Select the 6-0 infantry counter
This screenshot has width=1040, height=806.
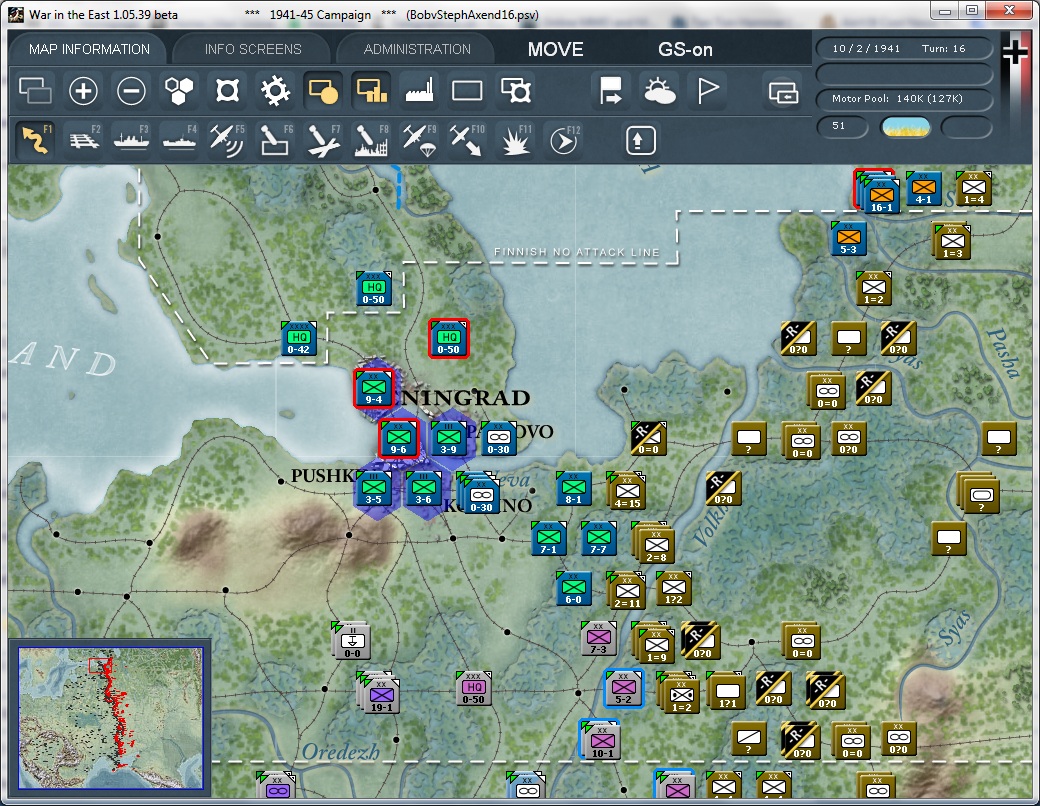click(573, 589)
